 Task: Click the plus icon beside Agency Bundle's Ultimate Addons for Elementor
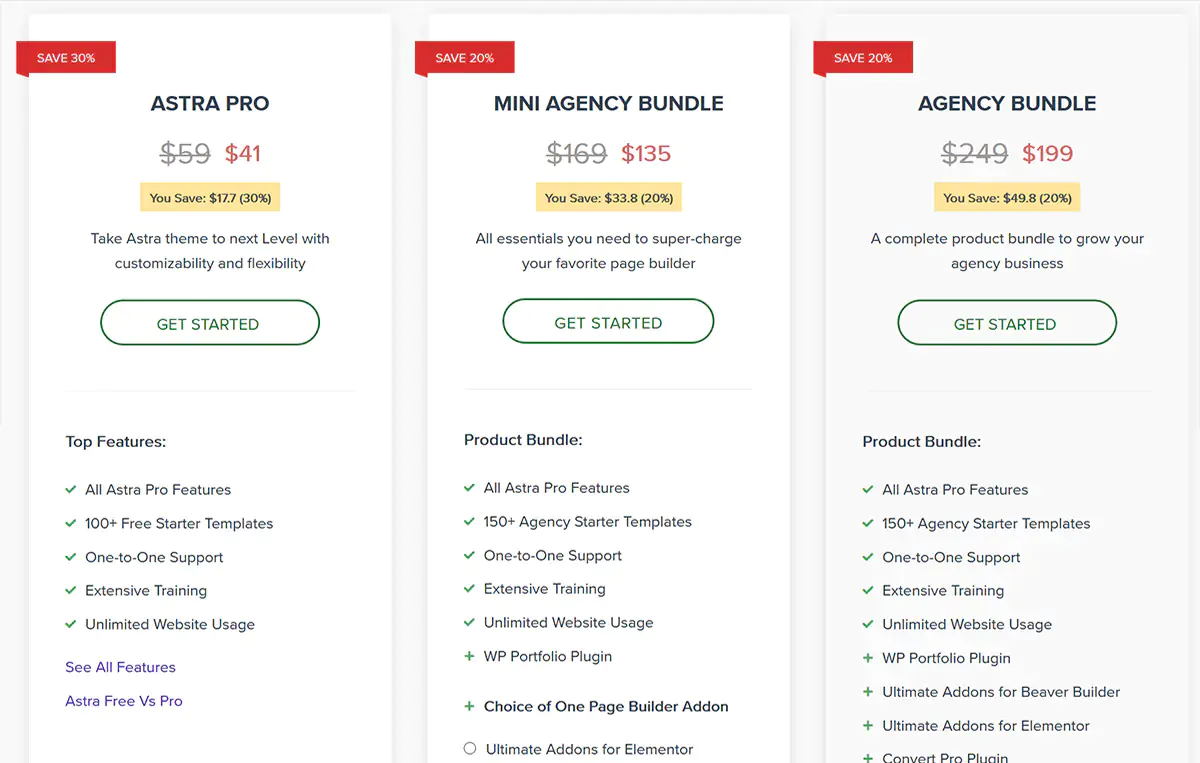pos(868,726)
